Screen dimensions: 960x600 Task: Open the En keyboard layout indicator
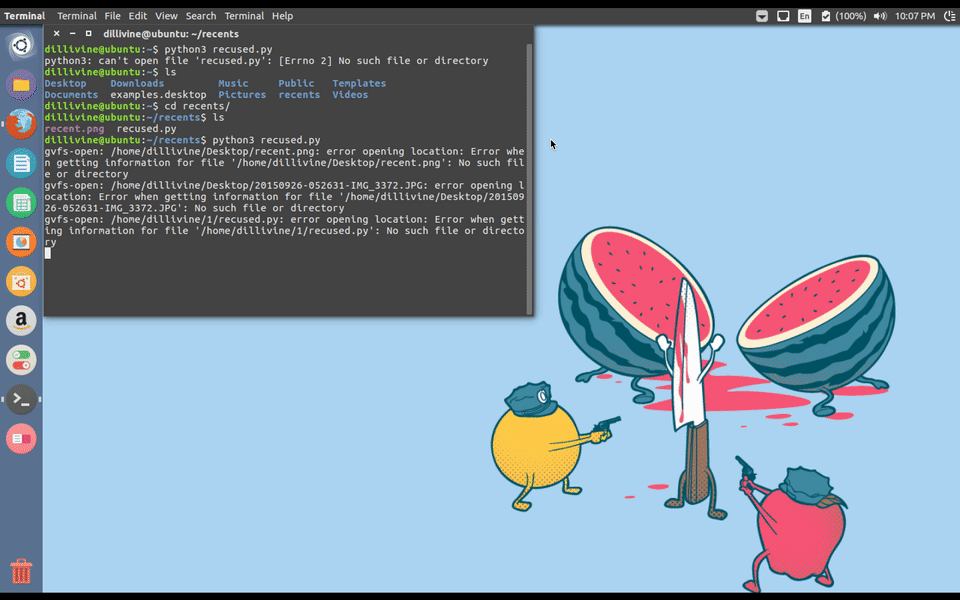point(804,16)
